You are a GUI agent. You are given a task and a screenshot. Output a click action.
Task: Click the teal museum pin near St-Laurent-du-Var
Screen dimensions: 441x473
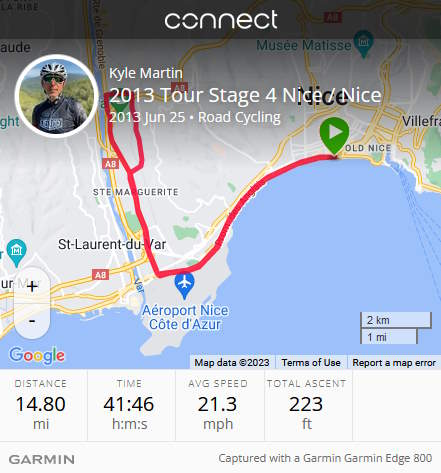16,252
